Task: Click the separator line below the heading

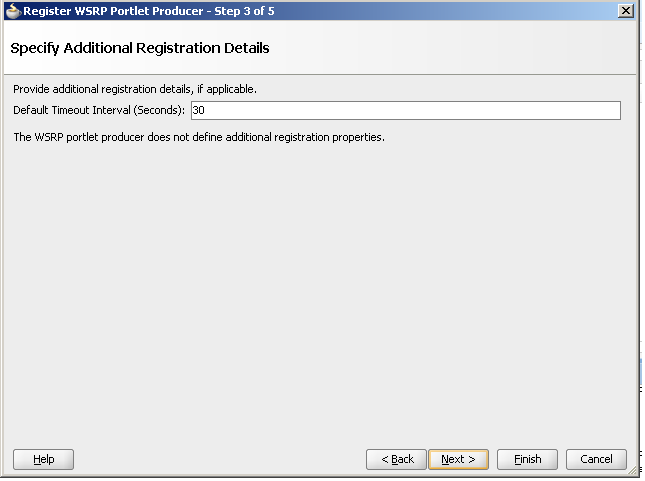Action: tap(320, 74)
